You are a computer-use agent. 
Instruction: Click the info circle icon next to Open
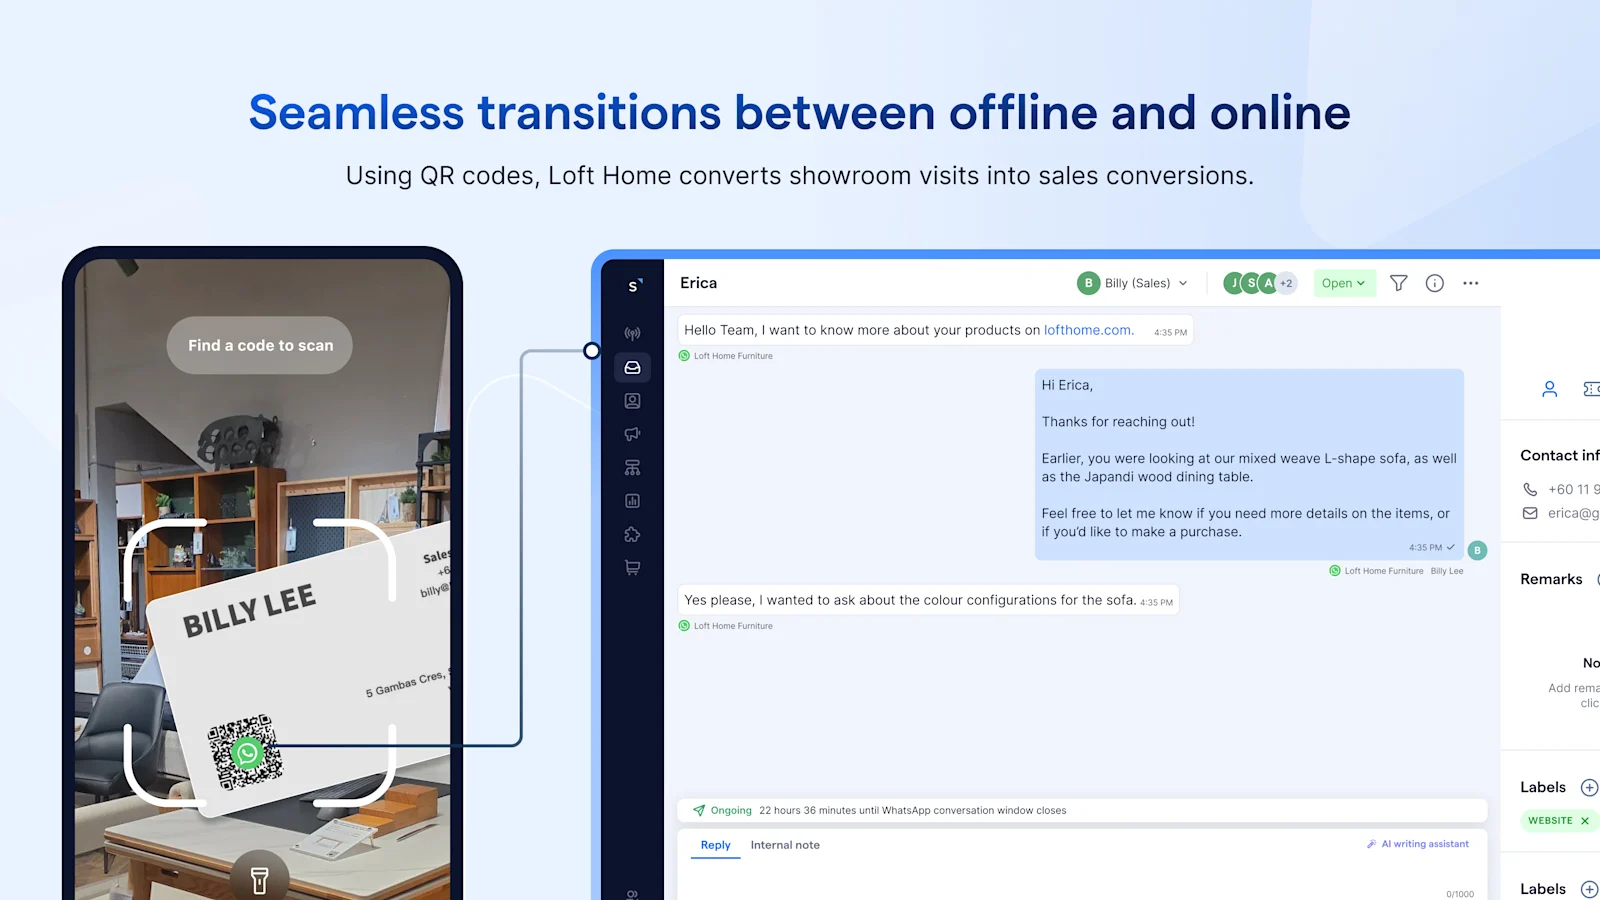point(1435,283)
